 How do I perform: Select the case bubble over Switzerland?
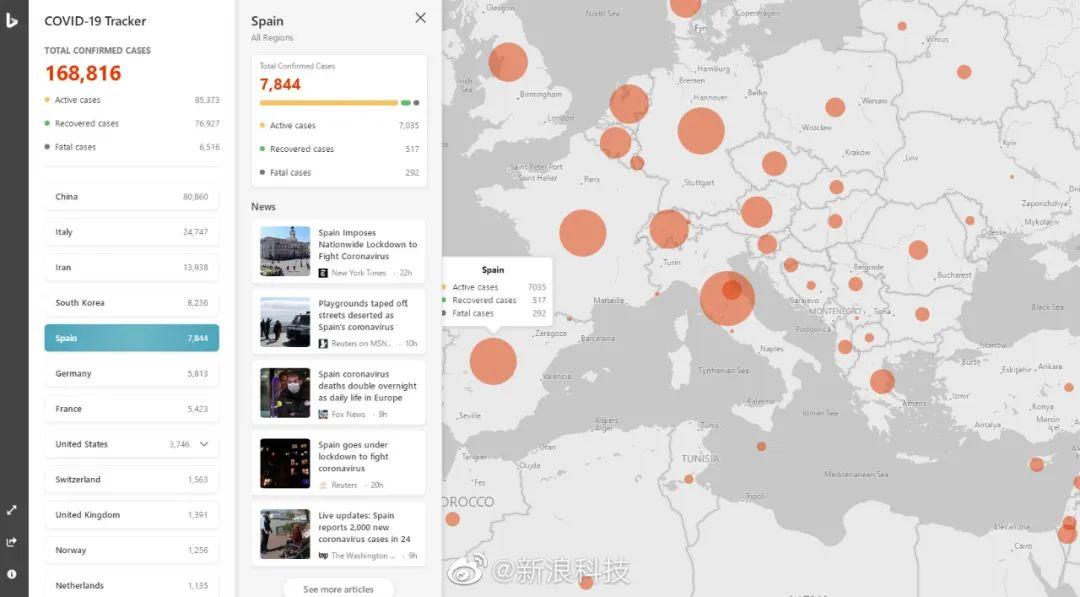pyautogui.click(x=669, y=229)
